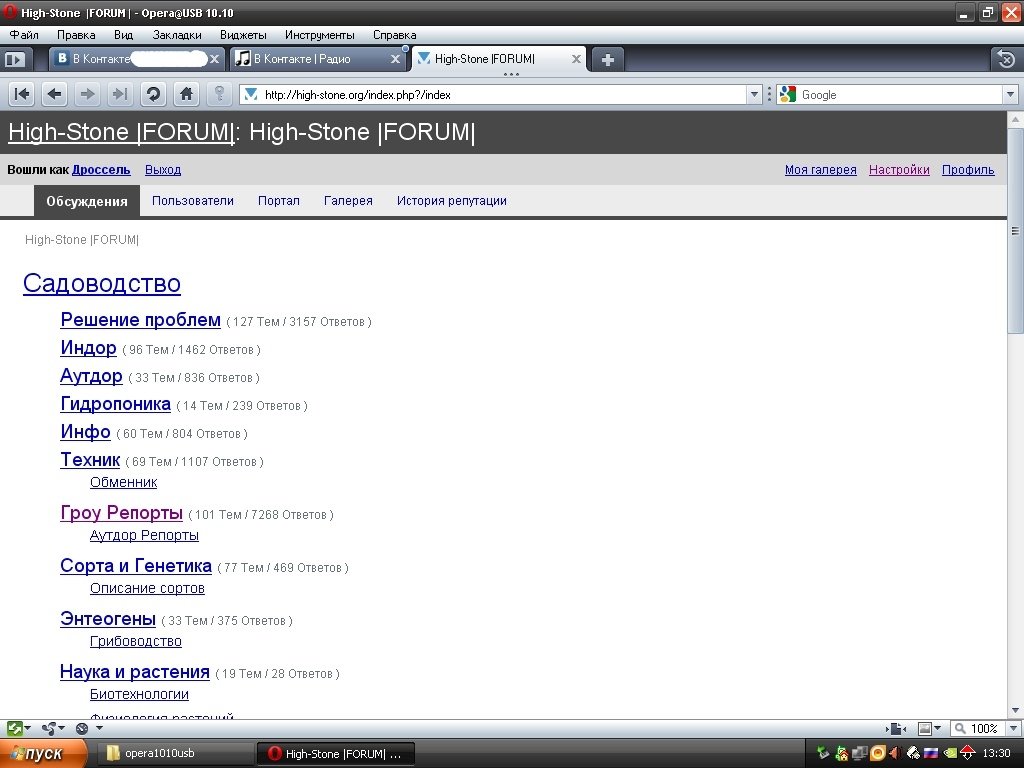Open the zoom level dropdown
This screenshot has height=768, width=1024.
[1014, 728]
